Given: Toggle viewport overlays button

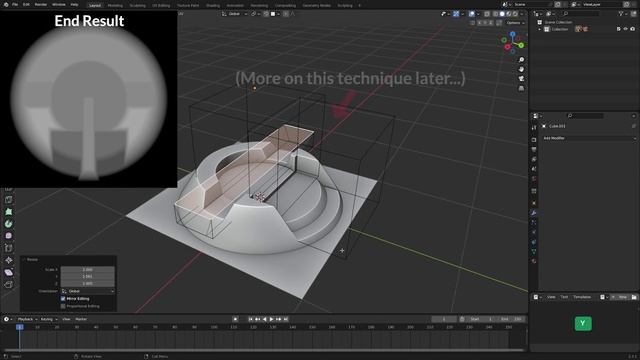Looking at the screenshot, I should (x=472, y=14).
